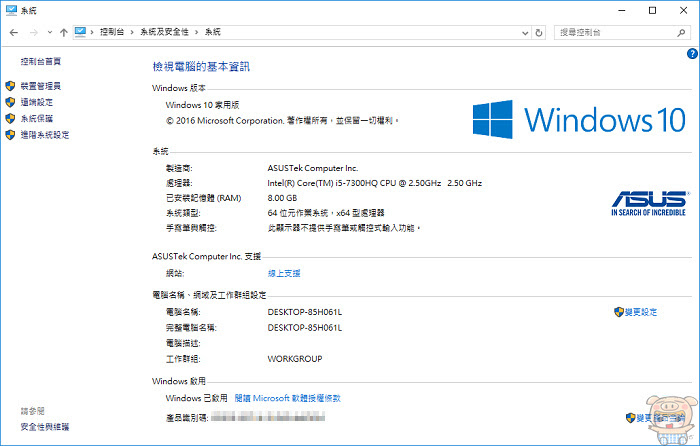Open recent locations dropdown arrow
Image resolution: width=700 pixels, height=446 pixels.
[50, 33]
